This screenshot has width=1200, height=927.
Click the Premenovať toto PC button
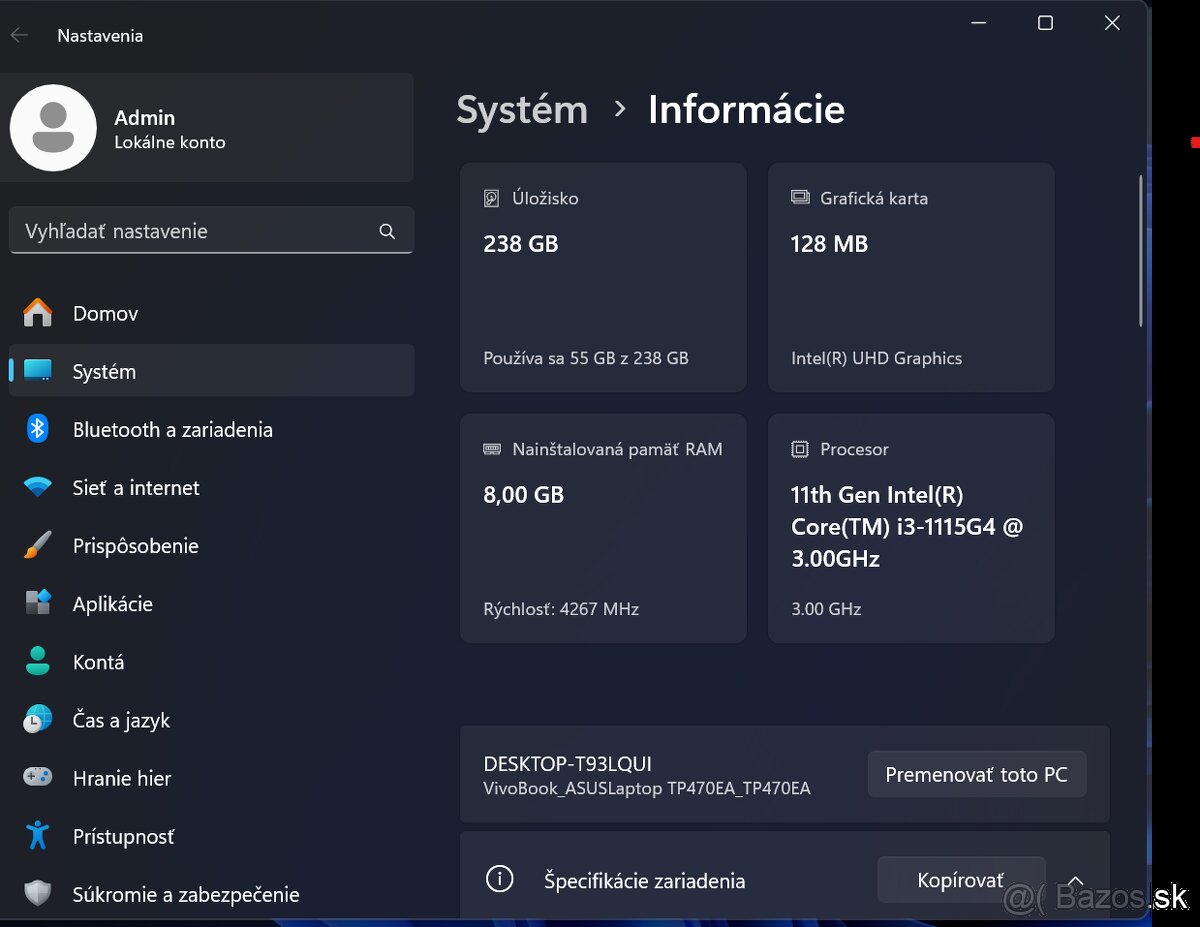coord(976,773)
